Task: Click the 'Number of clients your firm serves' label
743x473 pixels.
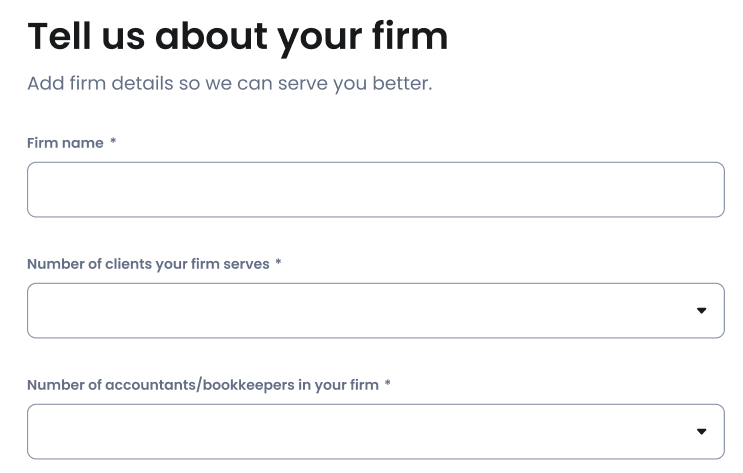Action: pos(148,264)
